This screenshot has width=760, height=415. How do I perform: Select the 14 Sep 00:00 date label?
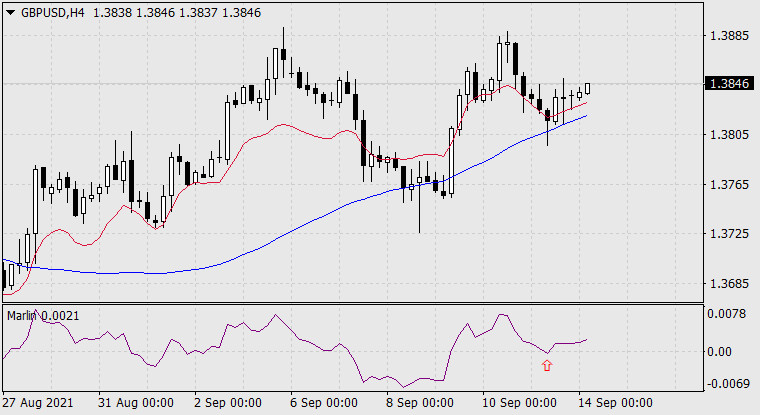point(616,402)
